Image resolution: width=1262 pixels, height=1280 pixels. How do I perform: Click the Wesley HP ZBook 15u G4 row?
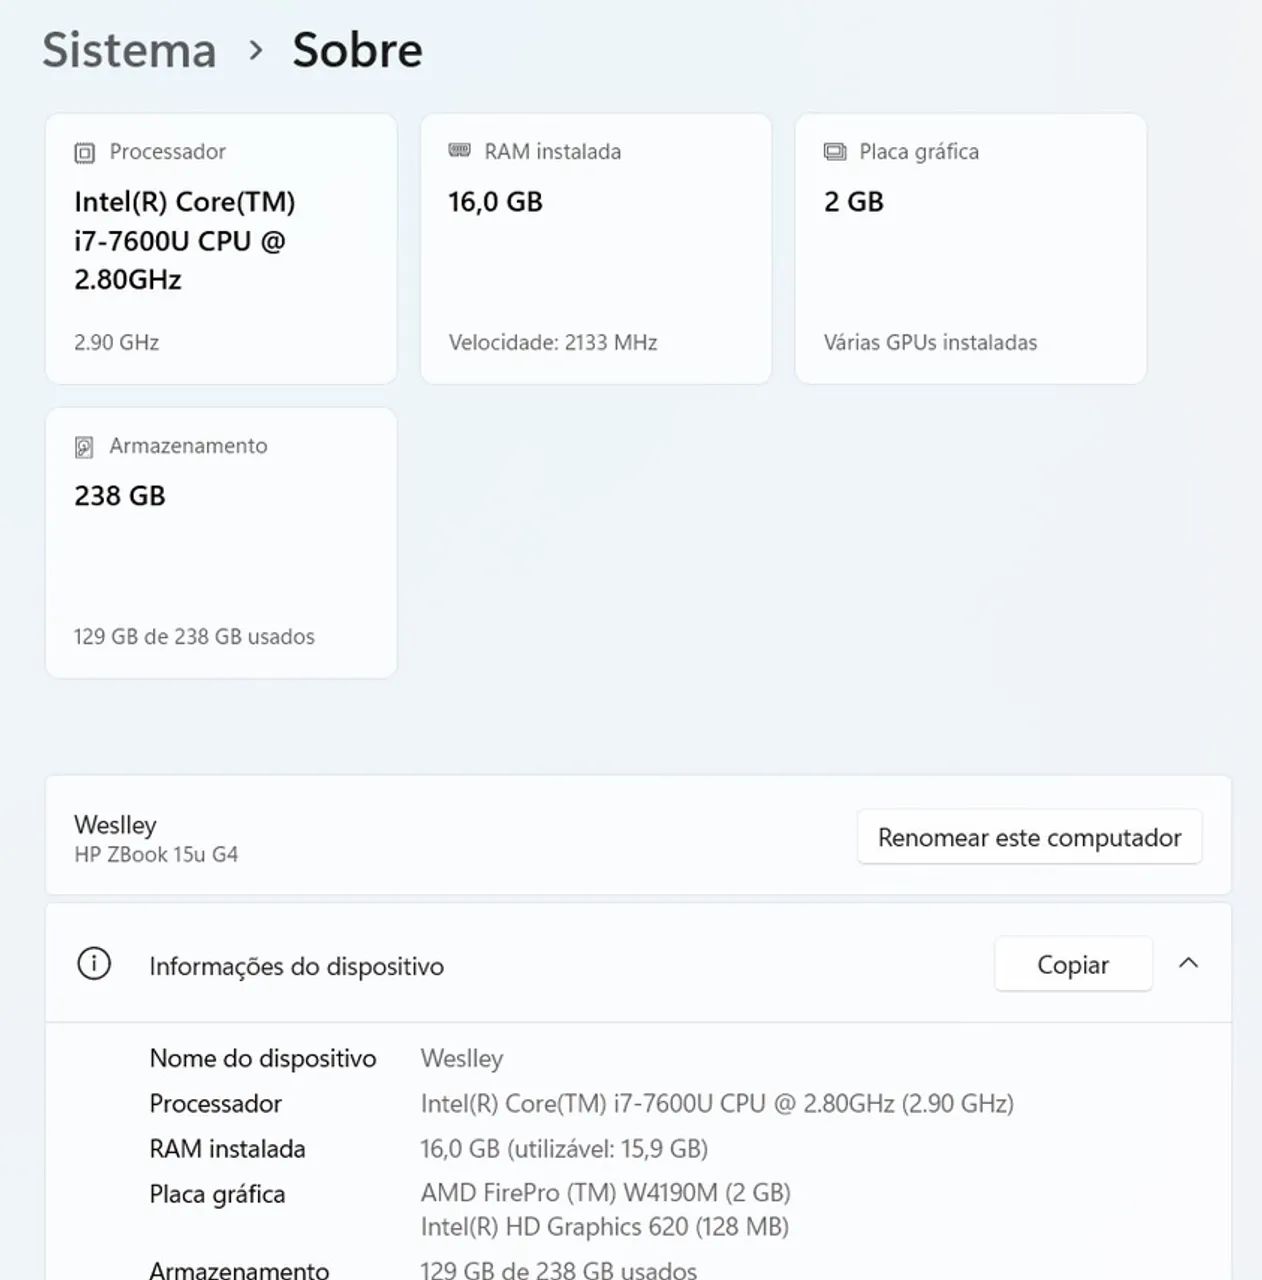(x=638, y=836)
